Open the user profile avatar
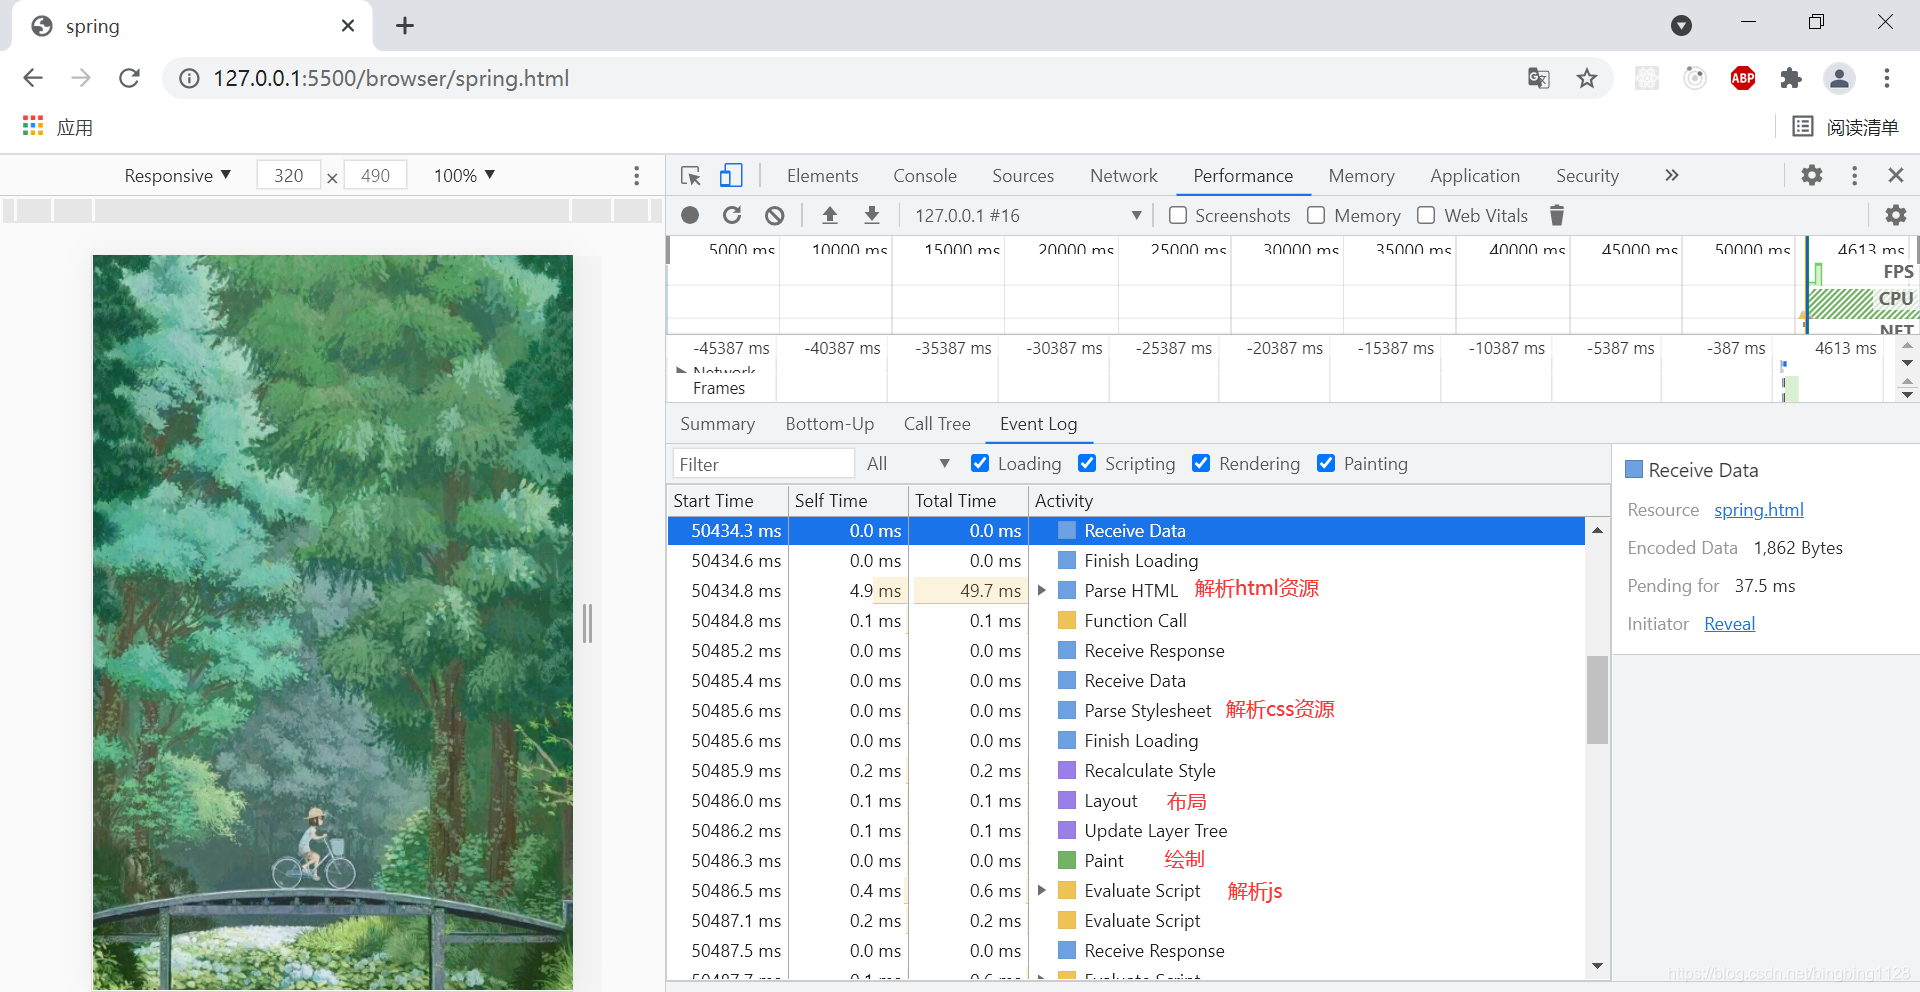This screenshot has width=1920, height=992. pos(1839,78)
